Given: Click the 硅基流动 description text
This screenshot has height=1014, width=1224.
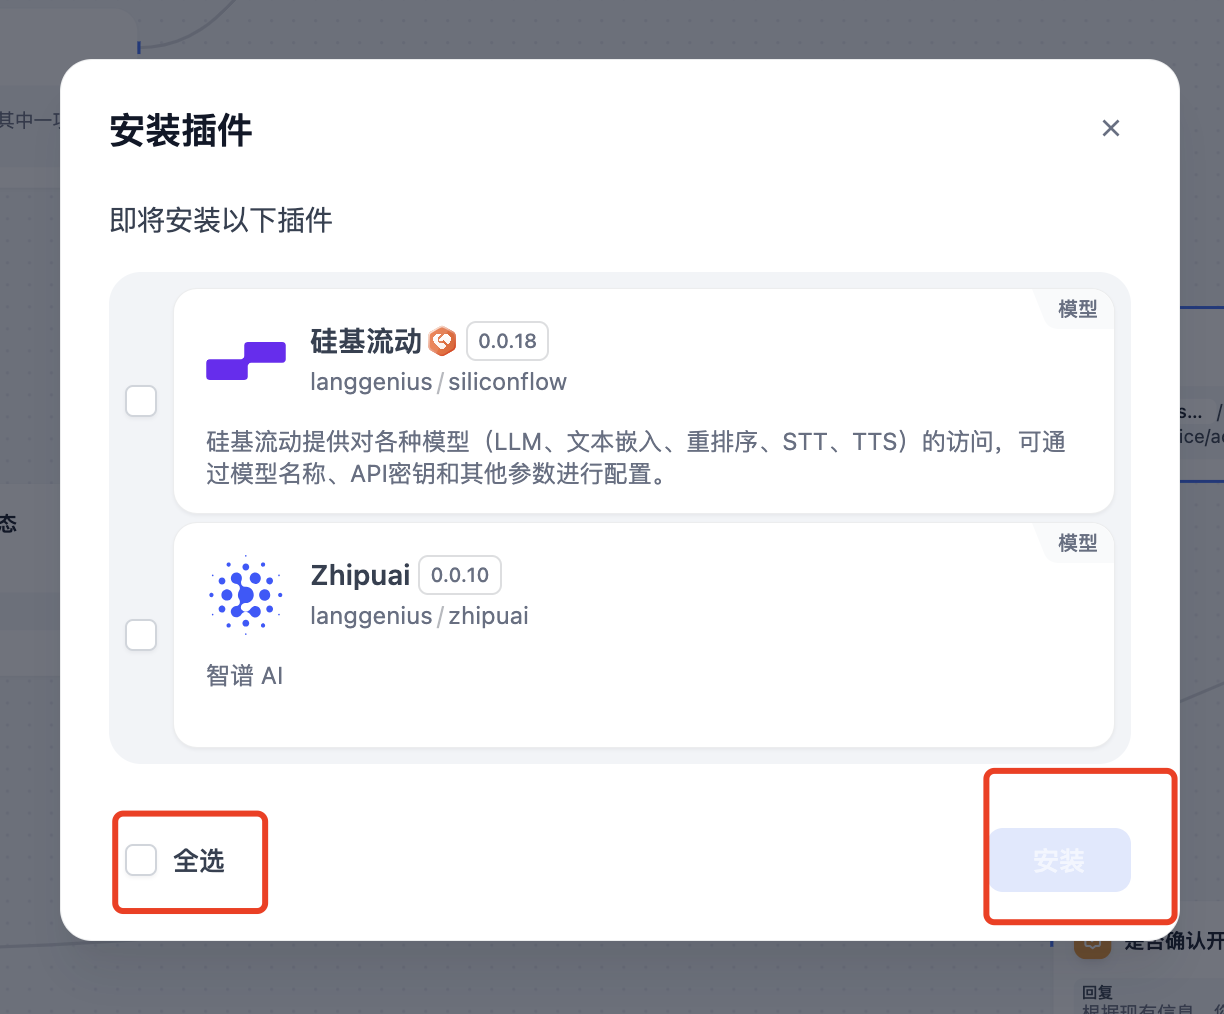Looking at the screenshot, I should click(x=636, y=457).
